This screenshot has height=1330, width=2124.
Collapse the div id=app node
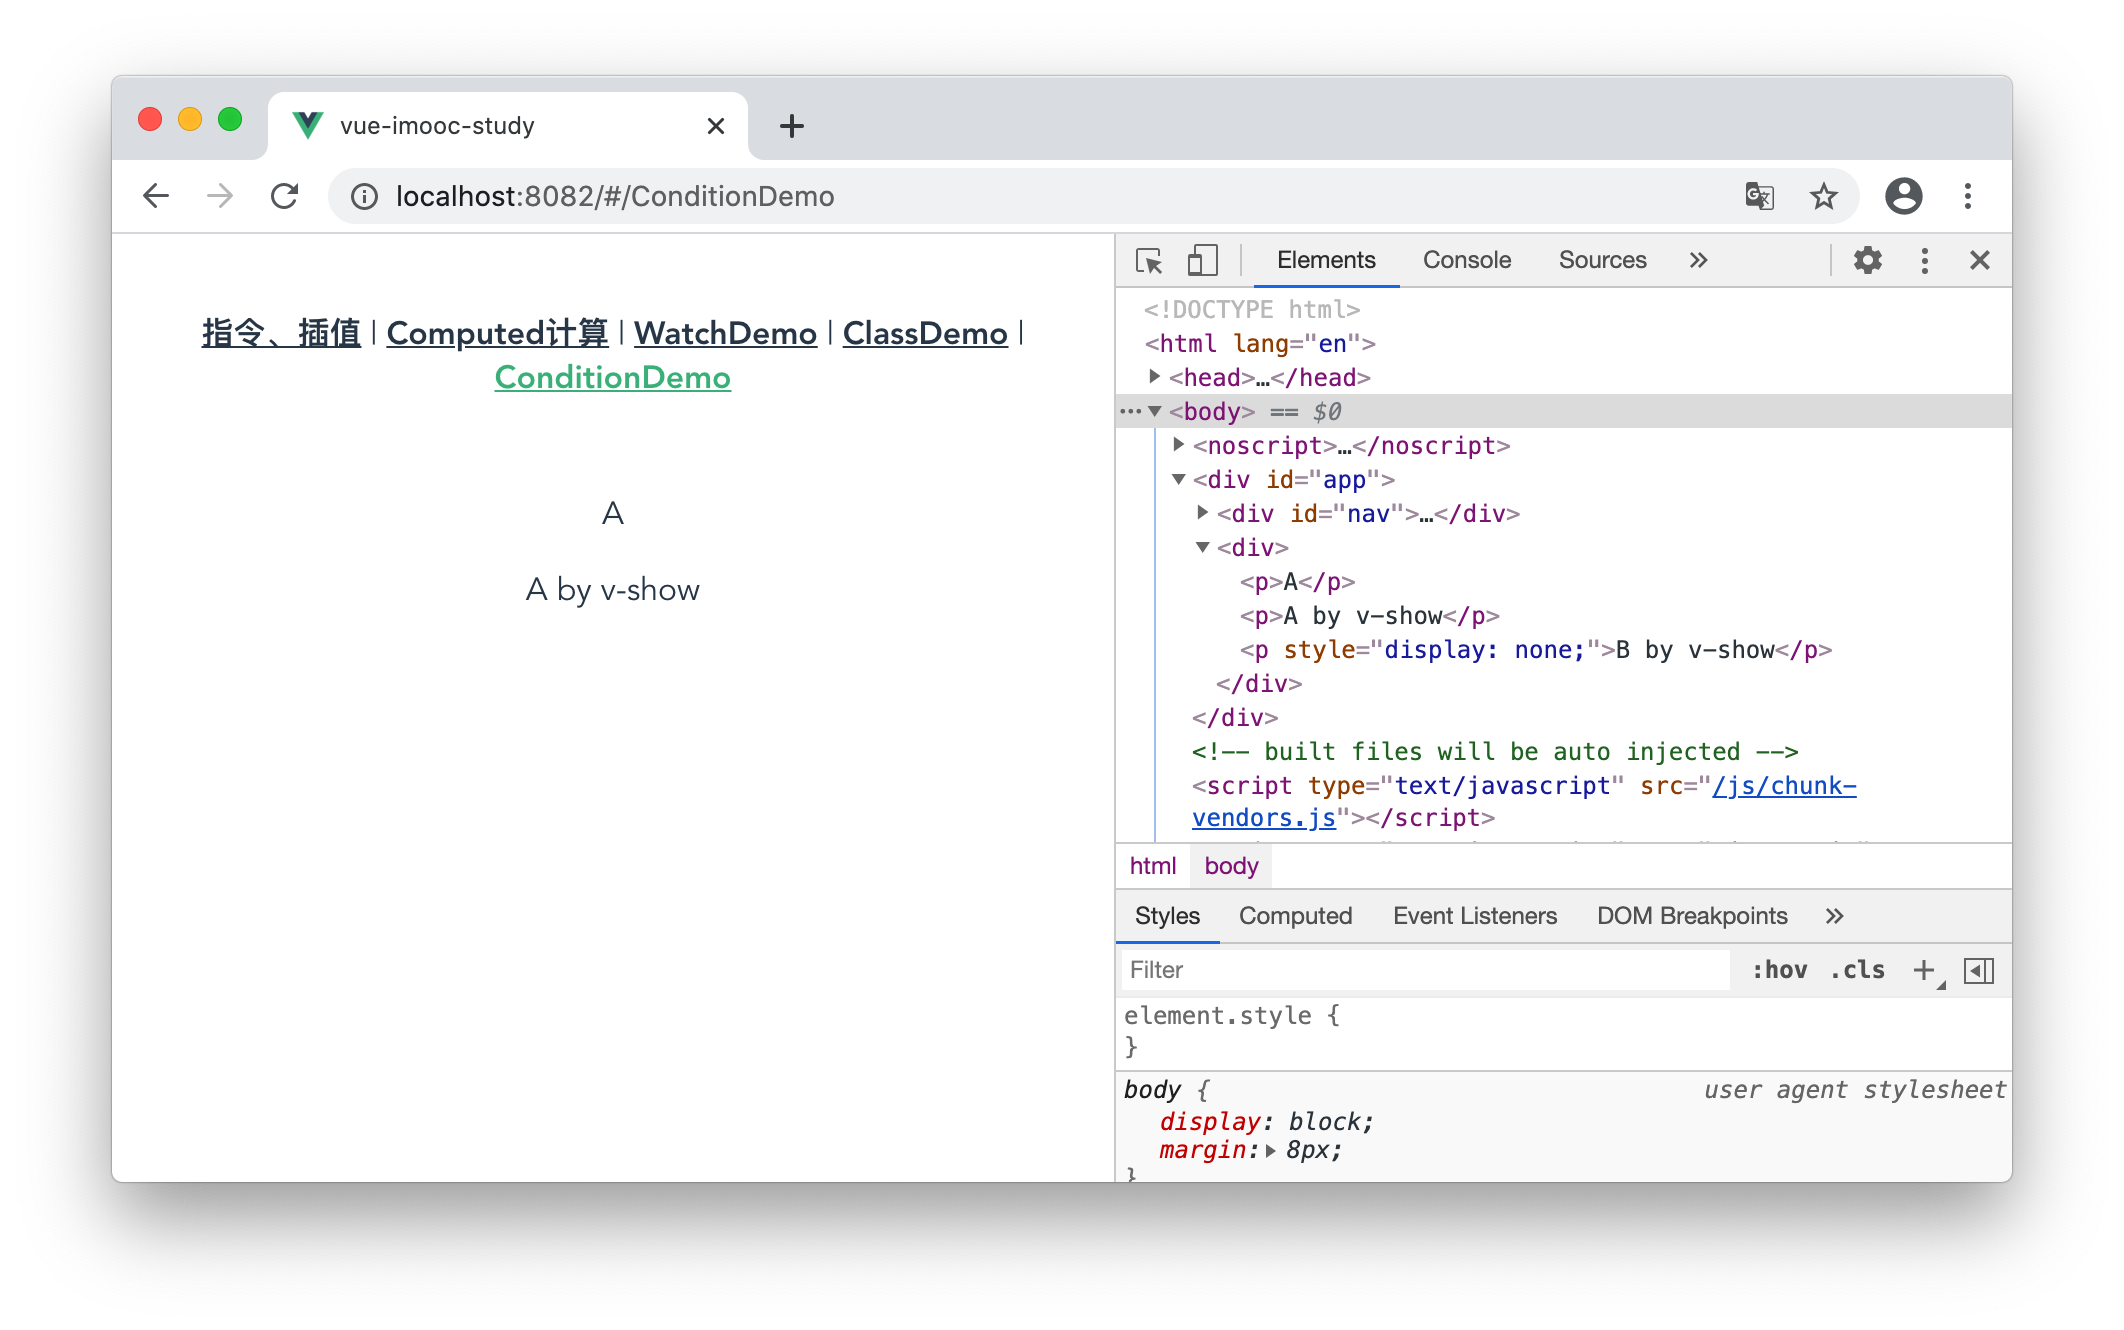(1179, 479)
